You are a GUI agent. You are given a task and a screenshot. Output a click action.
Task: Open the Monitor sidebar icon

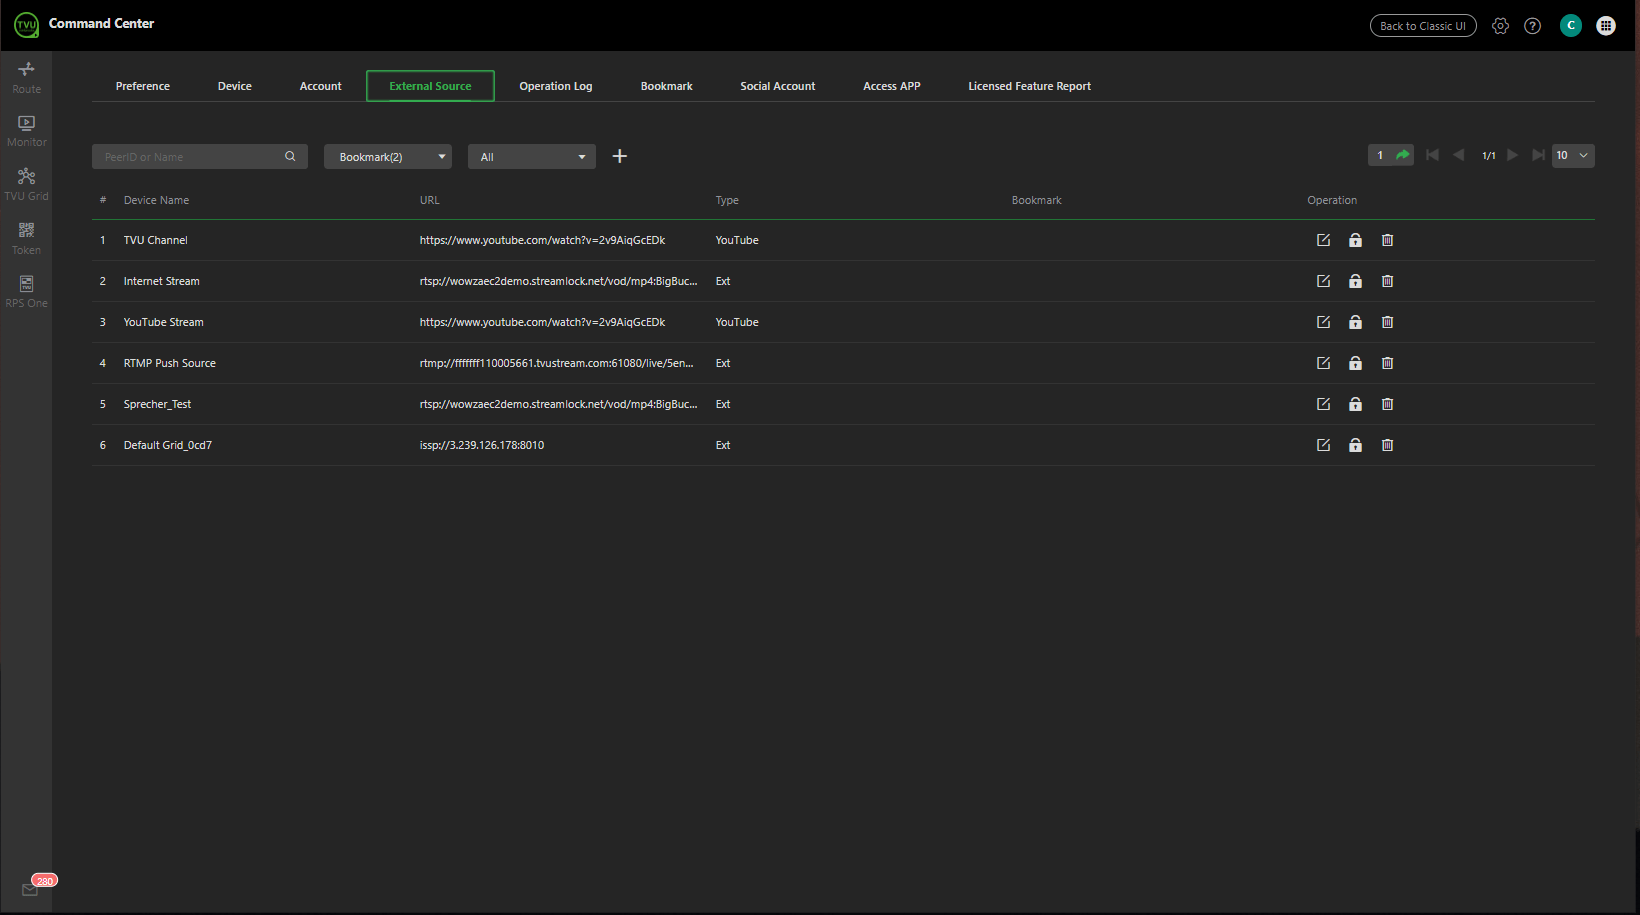point(26,131)
